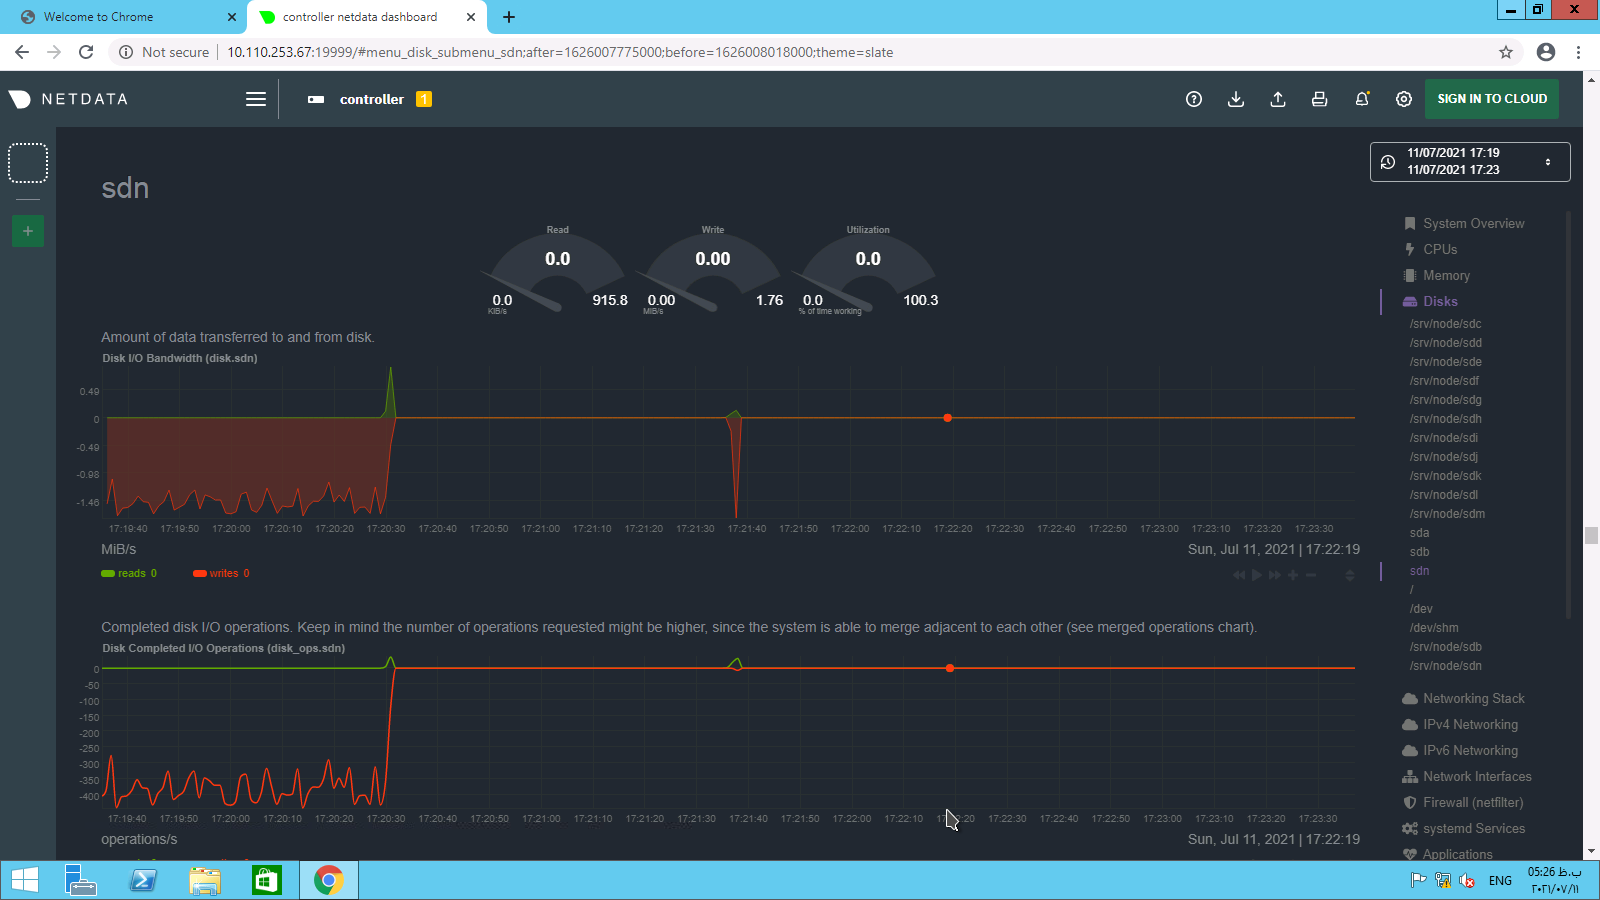Click the chart height resize handle
This screenshot has height=900, width=1600.
pos(1349,575)
